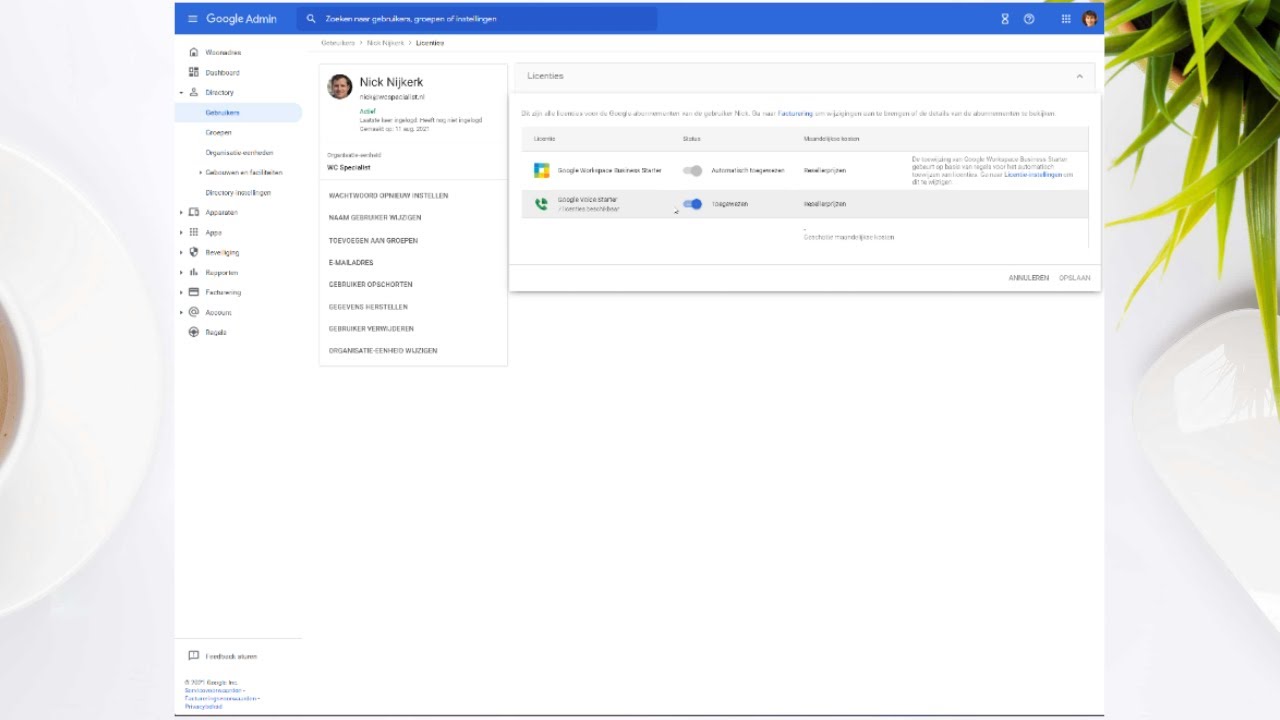Screen dimensions: 1280x720
Task: Click the 'Maandelijkse kosten' column header
Action: coord(831,139)
